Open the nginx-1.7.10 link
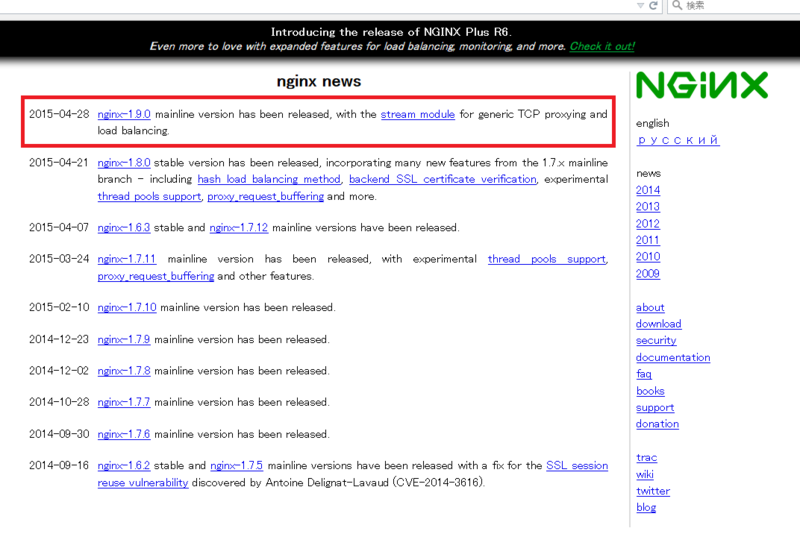Viewport: 800px width, 534px height. coord(127,308)
